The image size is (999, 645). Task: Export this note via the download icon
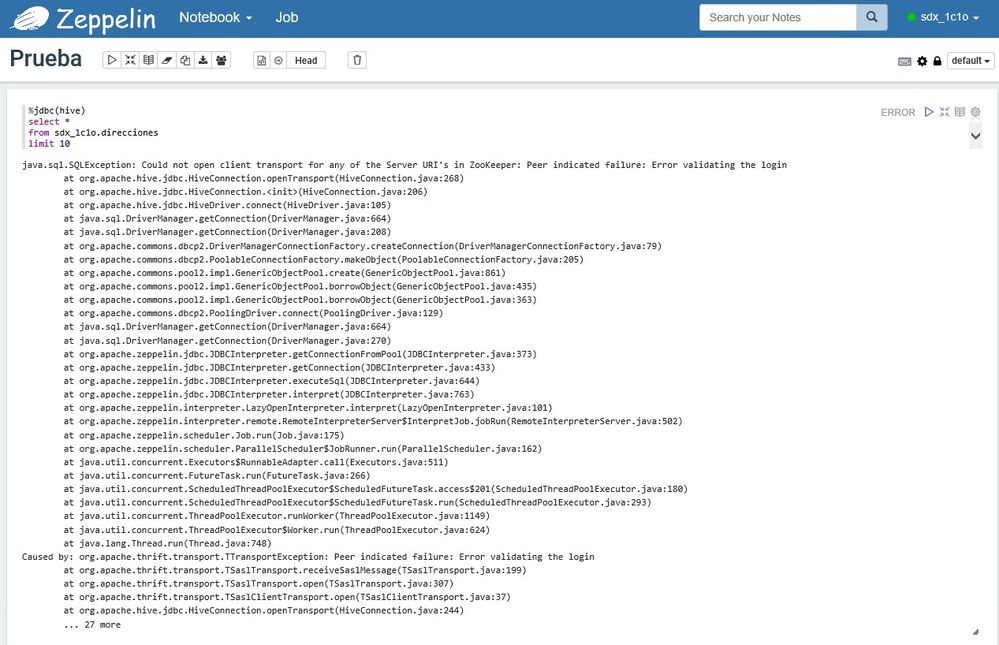pyautogui.click(x=203, y=60)
